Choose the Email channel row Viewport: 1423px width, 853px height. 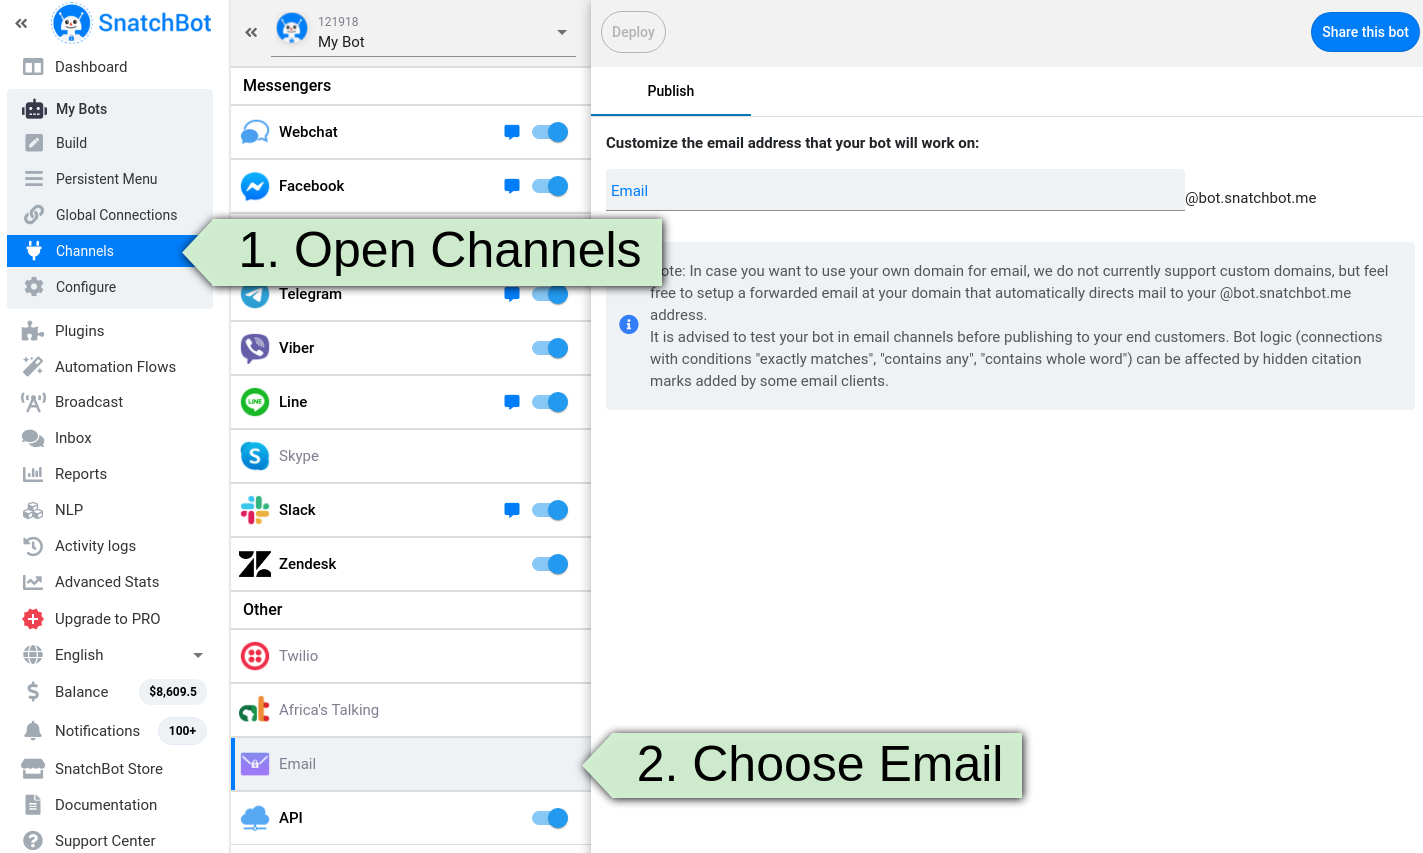click(410, 764)
